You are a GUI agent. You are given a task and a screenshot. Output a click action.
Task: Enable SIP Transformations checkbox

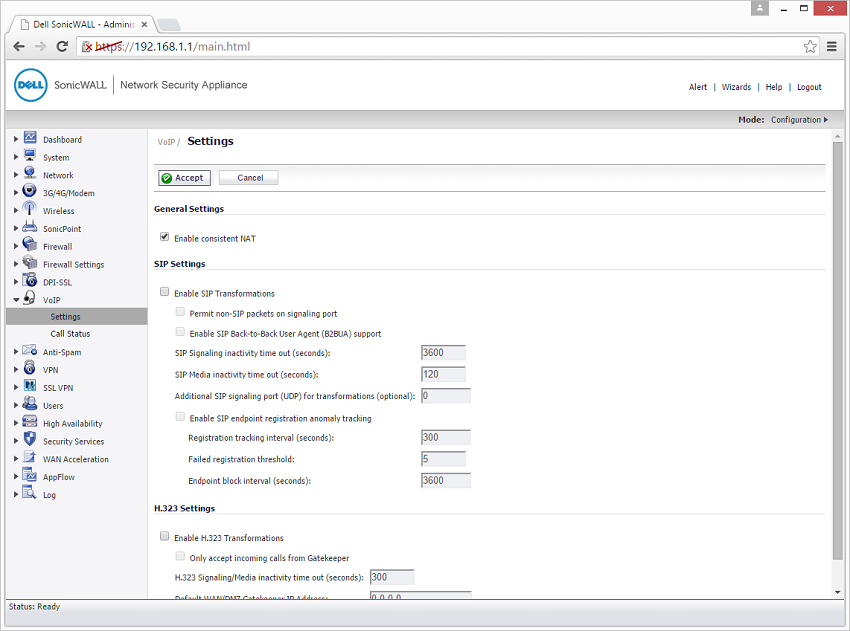[164, 292]
